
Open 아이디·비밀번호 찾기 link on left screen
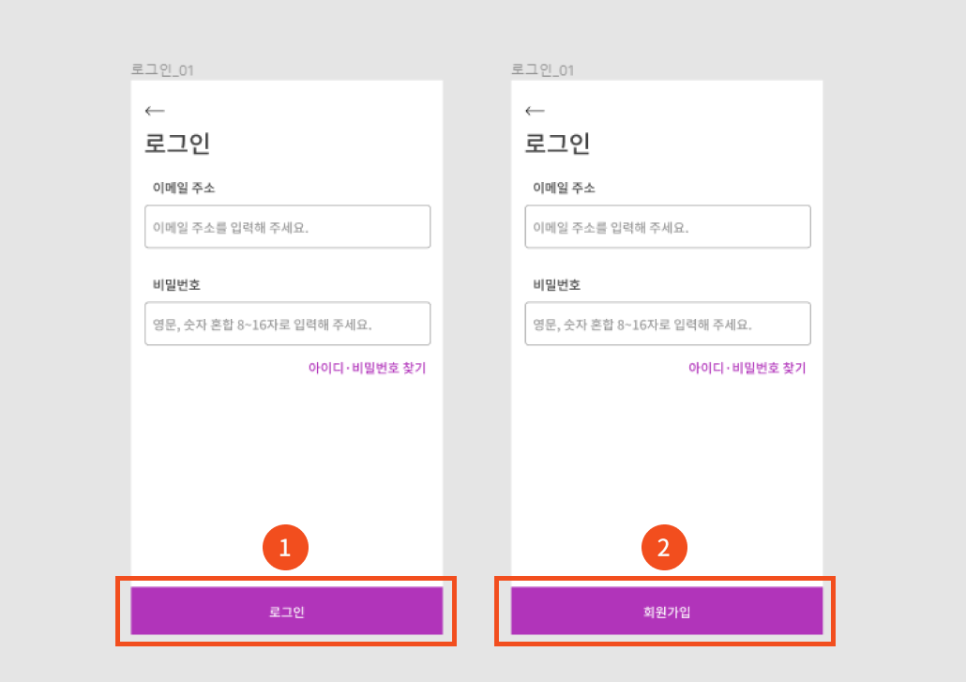click(367, 368)
